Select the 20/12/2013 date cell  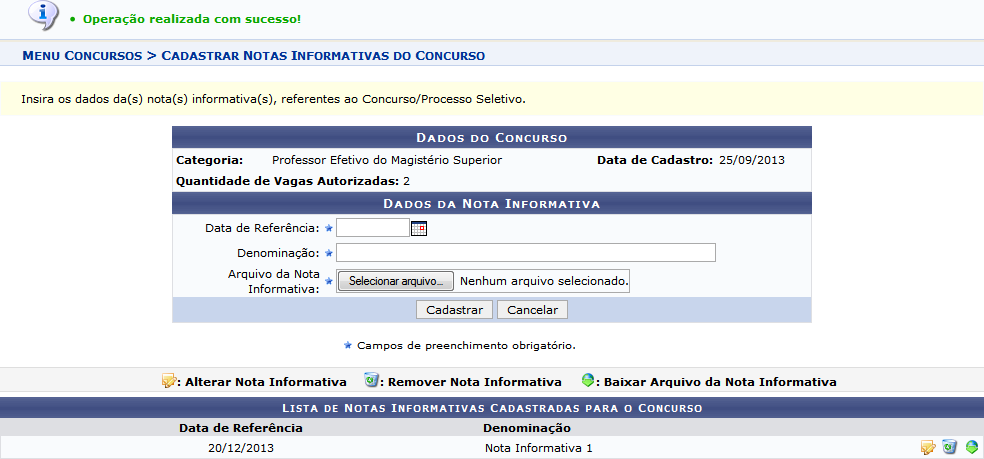[x=240, y=448]
